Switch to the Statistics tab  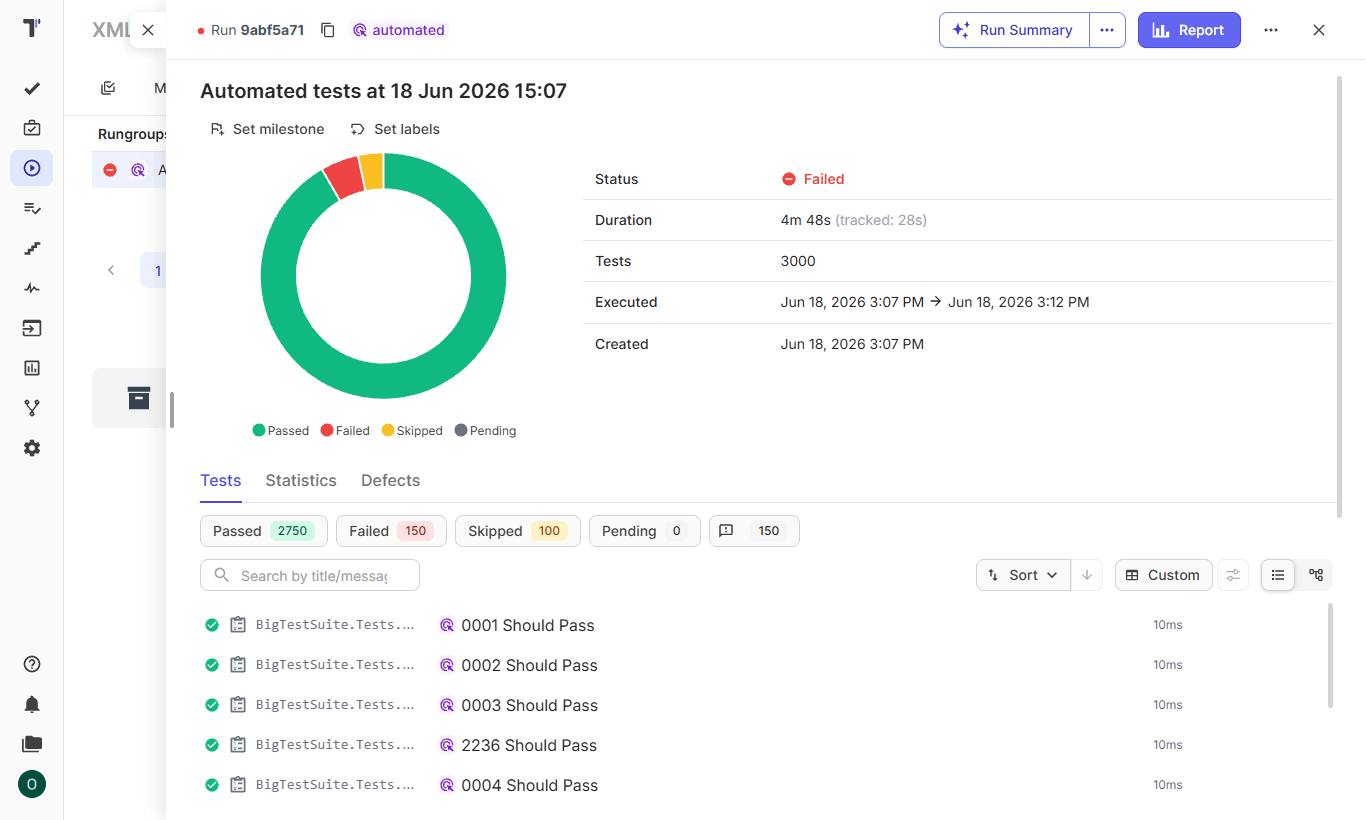[x=301, y=480]
